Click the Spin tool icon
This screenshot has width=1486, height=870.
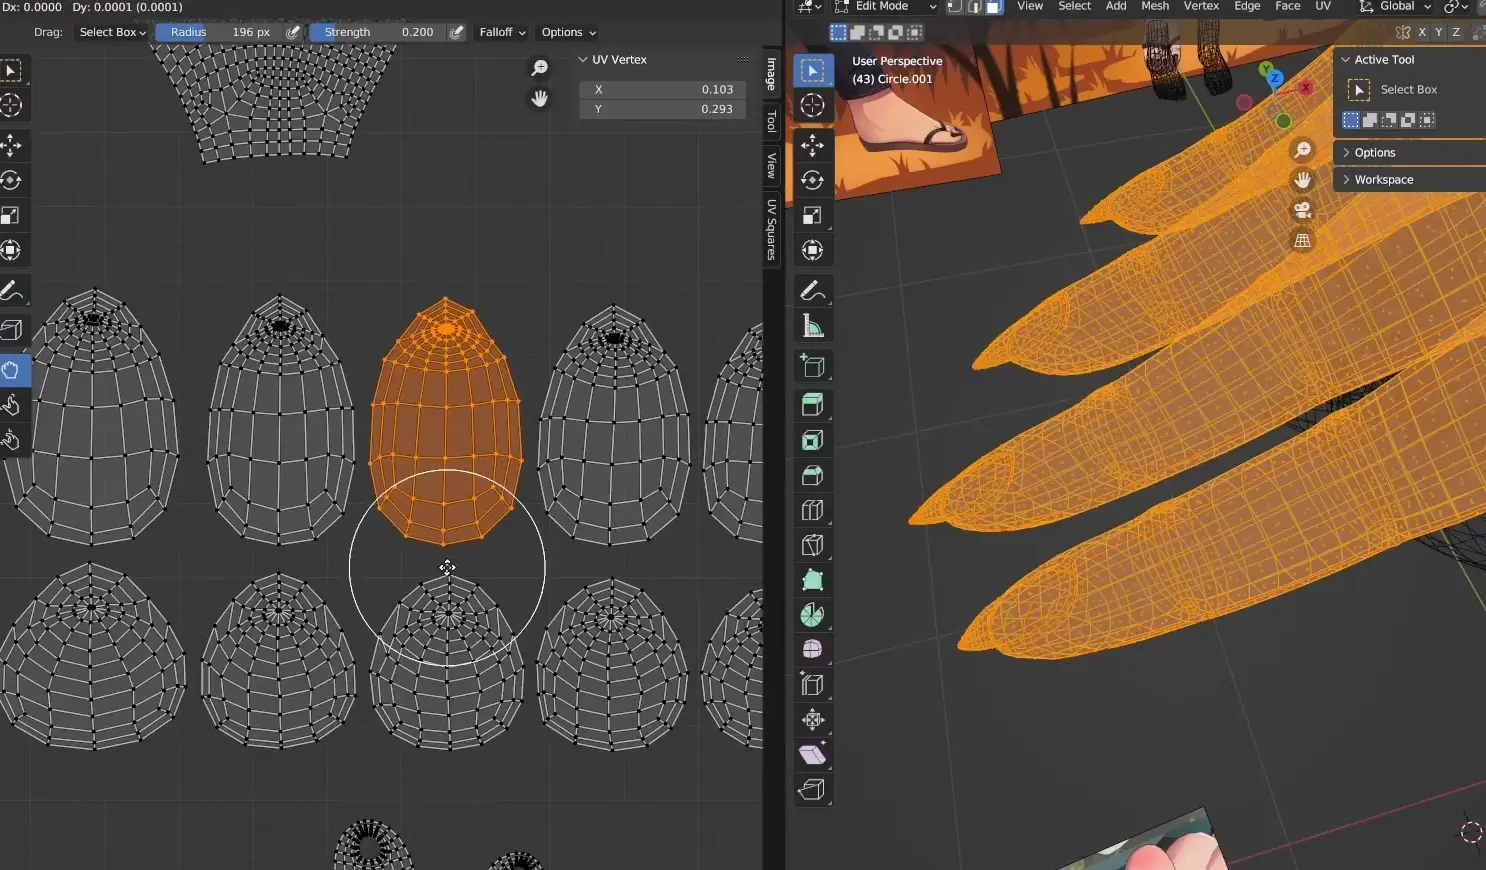(812, 615)
